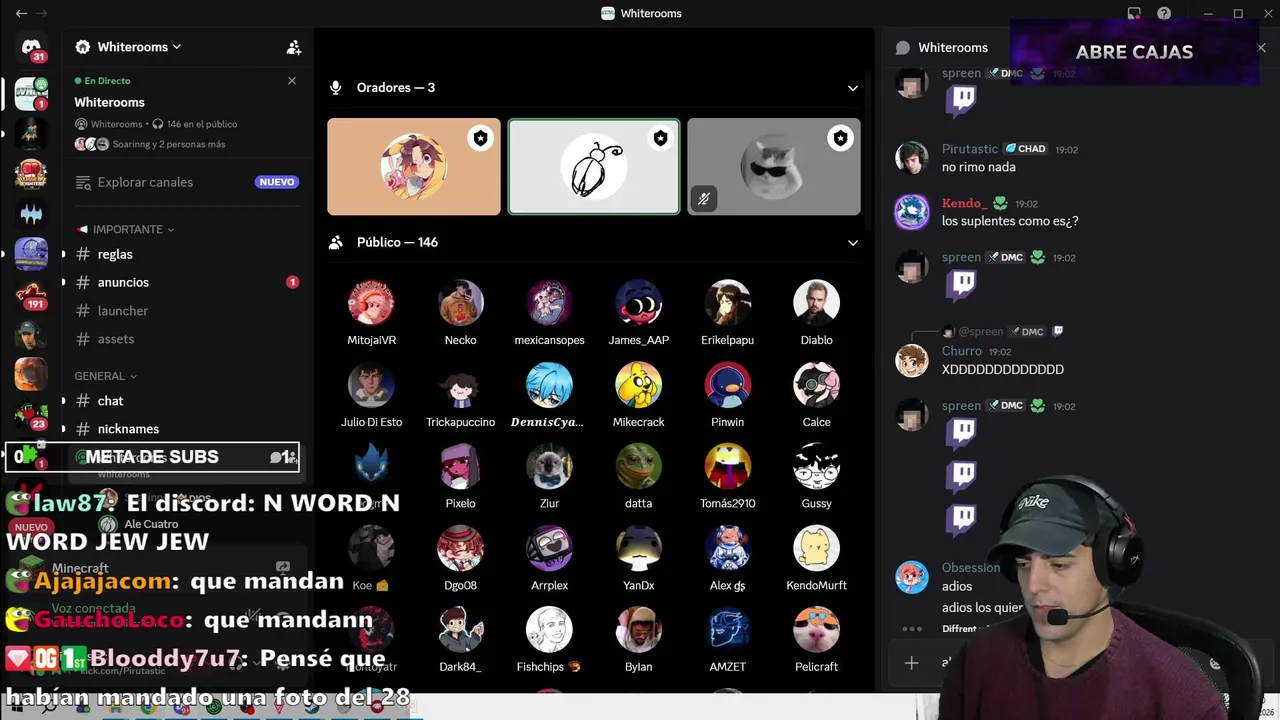Screen dimensions: 1280x720
Task: Click Pirutastic's CHAD role tag
Action: (x=1026, y=149)
